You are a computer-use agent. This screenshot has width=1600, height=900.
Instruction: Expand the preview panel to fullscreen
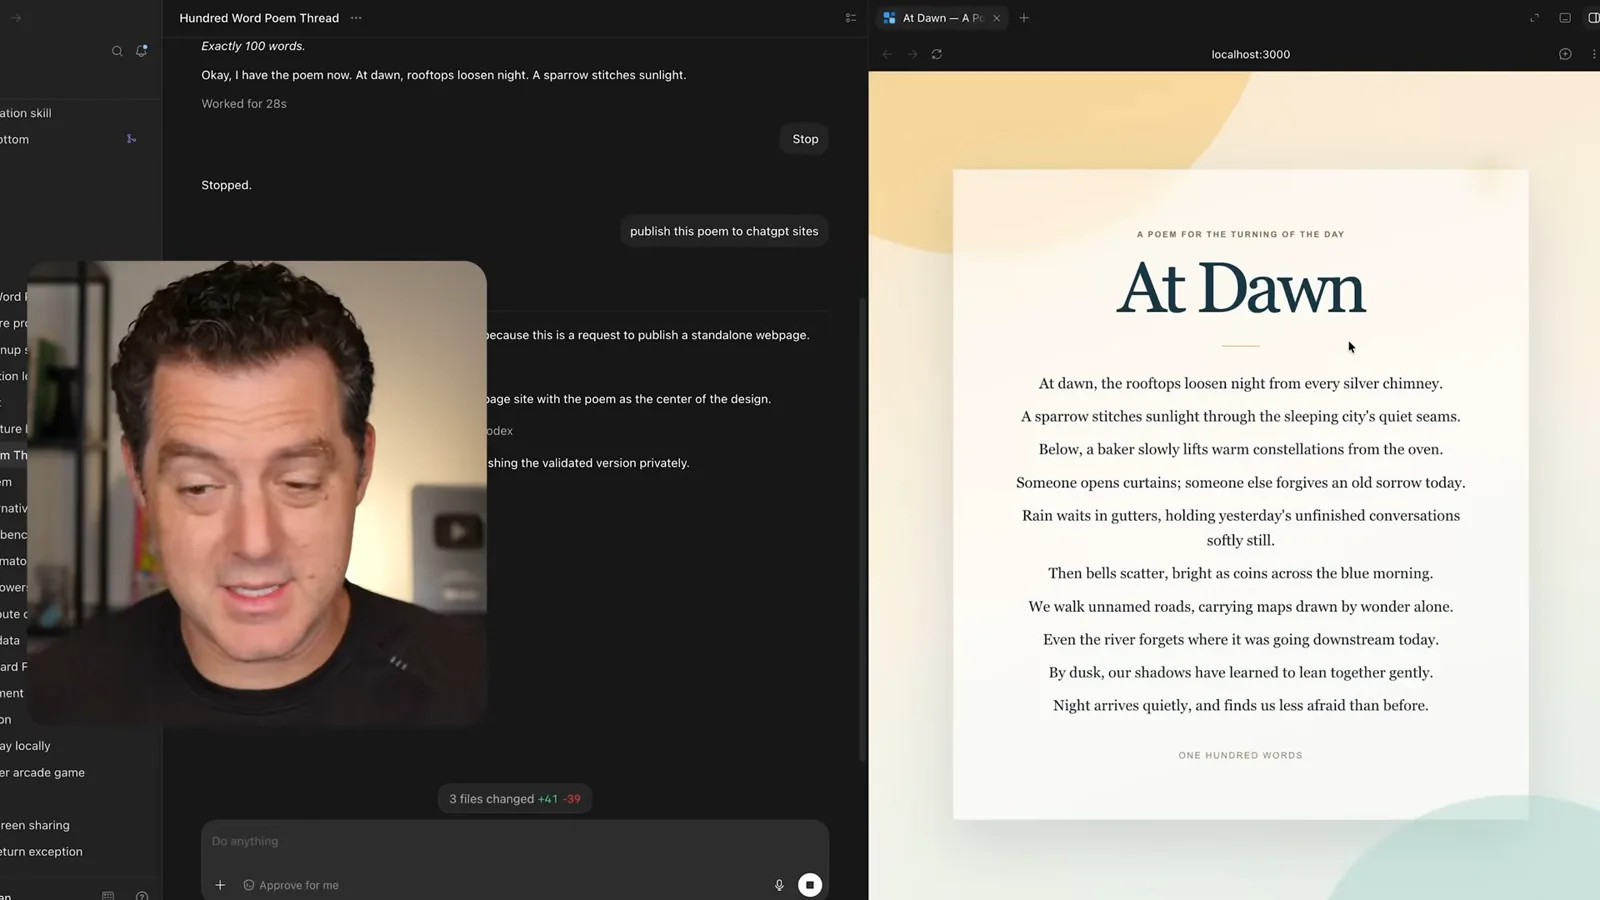coord(1535,18)
